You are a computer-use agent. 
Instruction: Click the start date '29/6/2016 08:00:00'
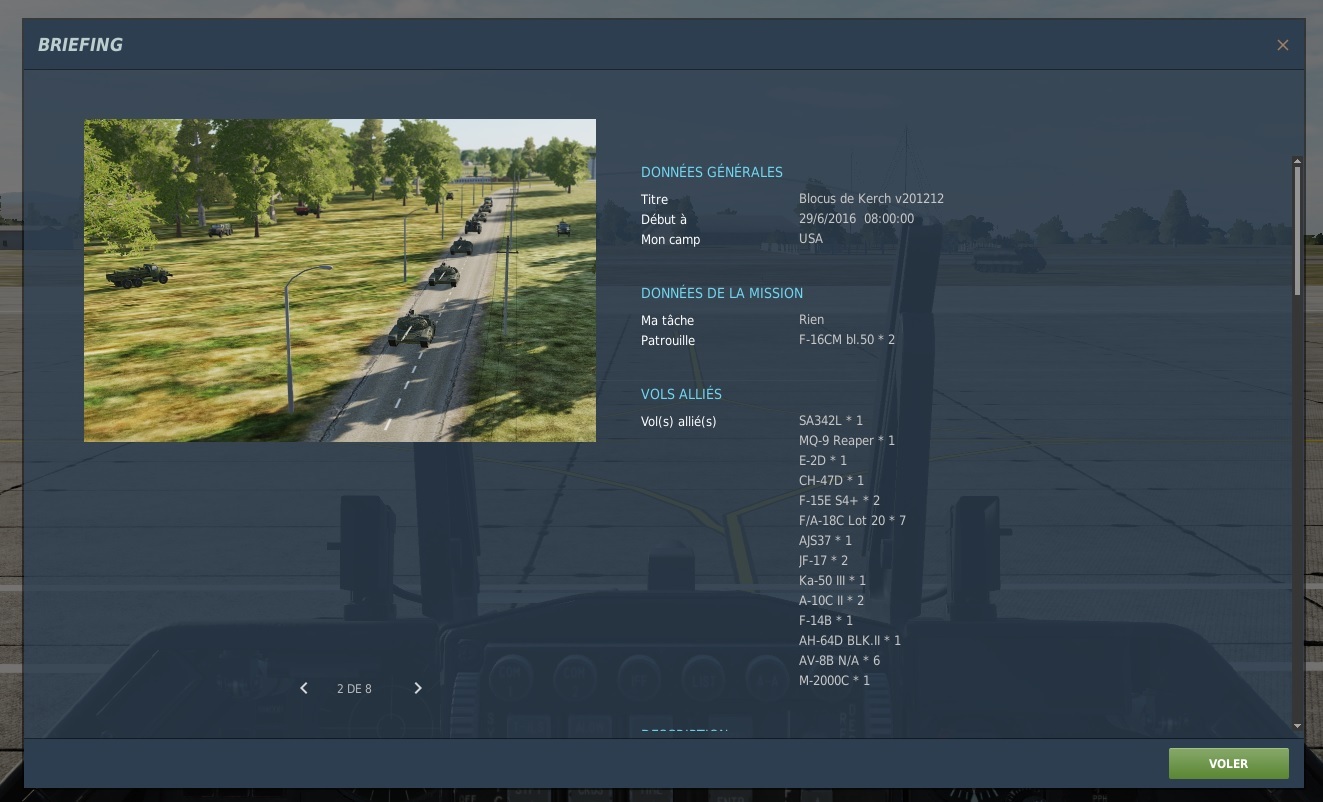click(856, 219)
